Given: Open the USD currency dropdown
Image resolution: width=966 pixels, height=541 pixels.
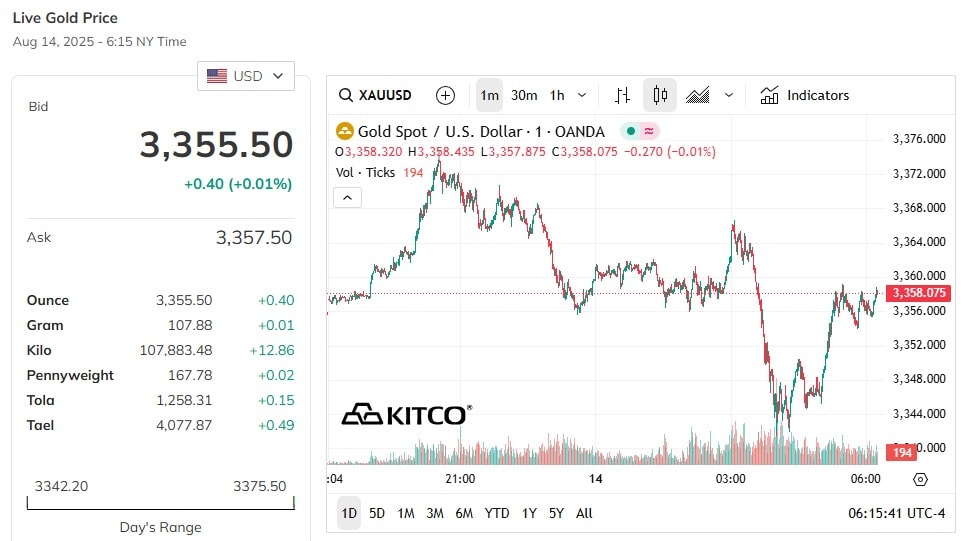Looking at the screenshot, I should pos(246,76).
